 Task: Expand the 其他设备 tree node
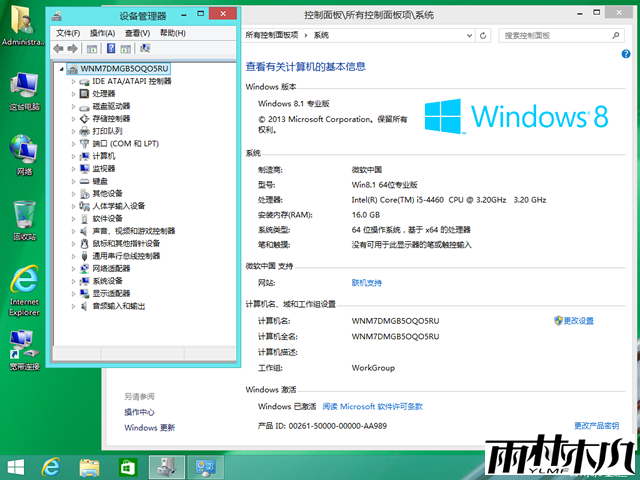[x=73, y=194]
